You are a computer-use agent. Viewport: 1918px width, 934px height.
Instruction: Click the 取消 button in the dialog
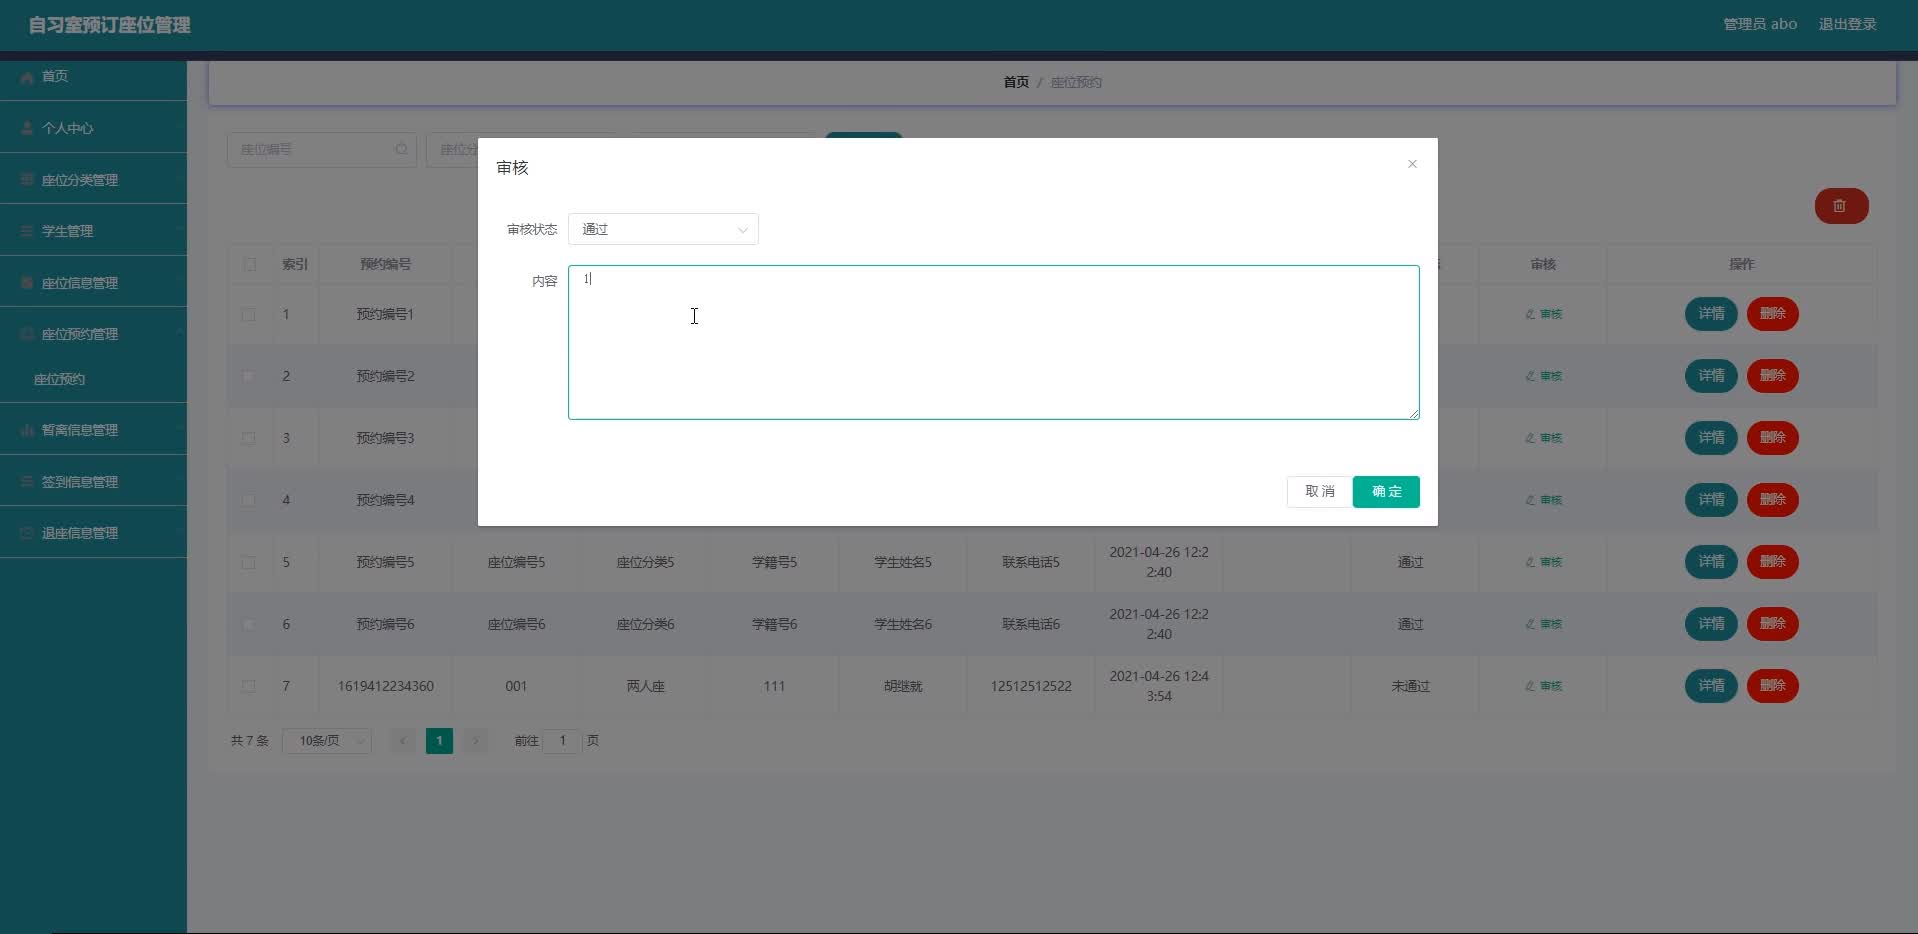tap(1319, 492)
